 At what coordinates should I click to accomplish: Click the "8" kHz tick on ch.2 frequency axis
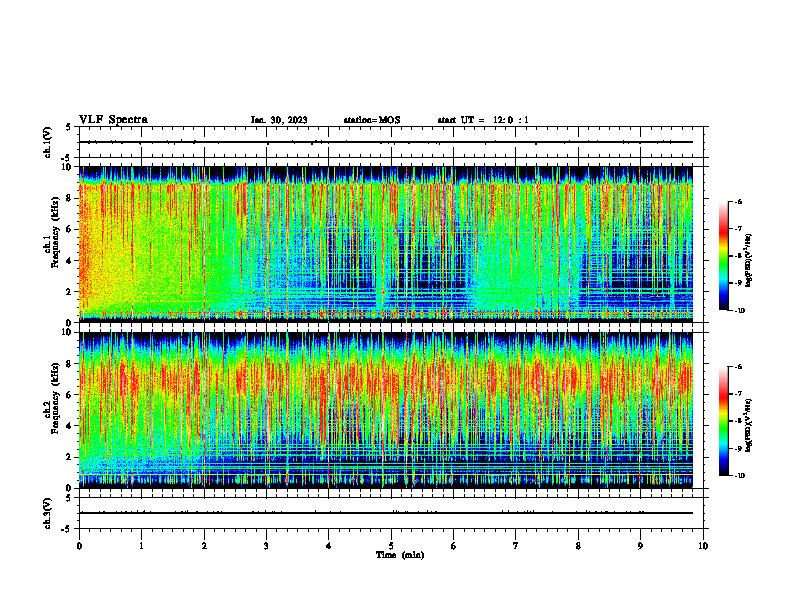[x=70, y=364]
